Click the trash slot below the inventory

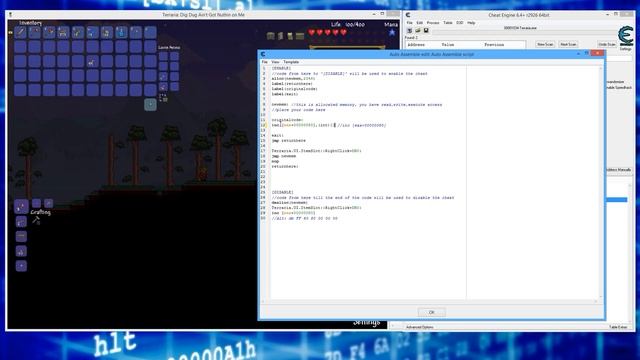(x=150, y=104)
